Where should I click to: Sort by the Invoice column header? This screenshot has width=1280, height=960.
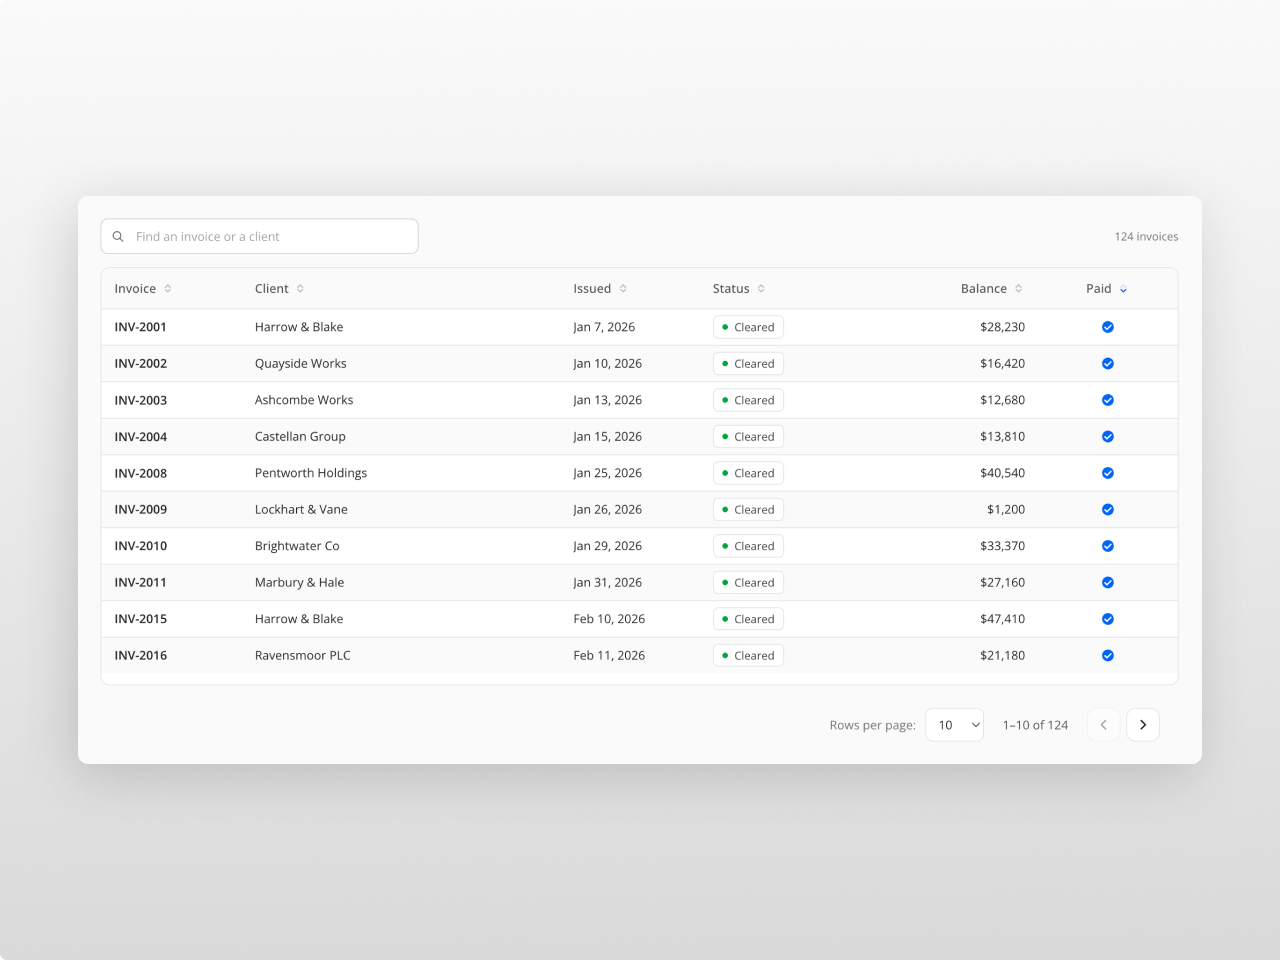click(143, 289)
